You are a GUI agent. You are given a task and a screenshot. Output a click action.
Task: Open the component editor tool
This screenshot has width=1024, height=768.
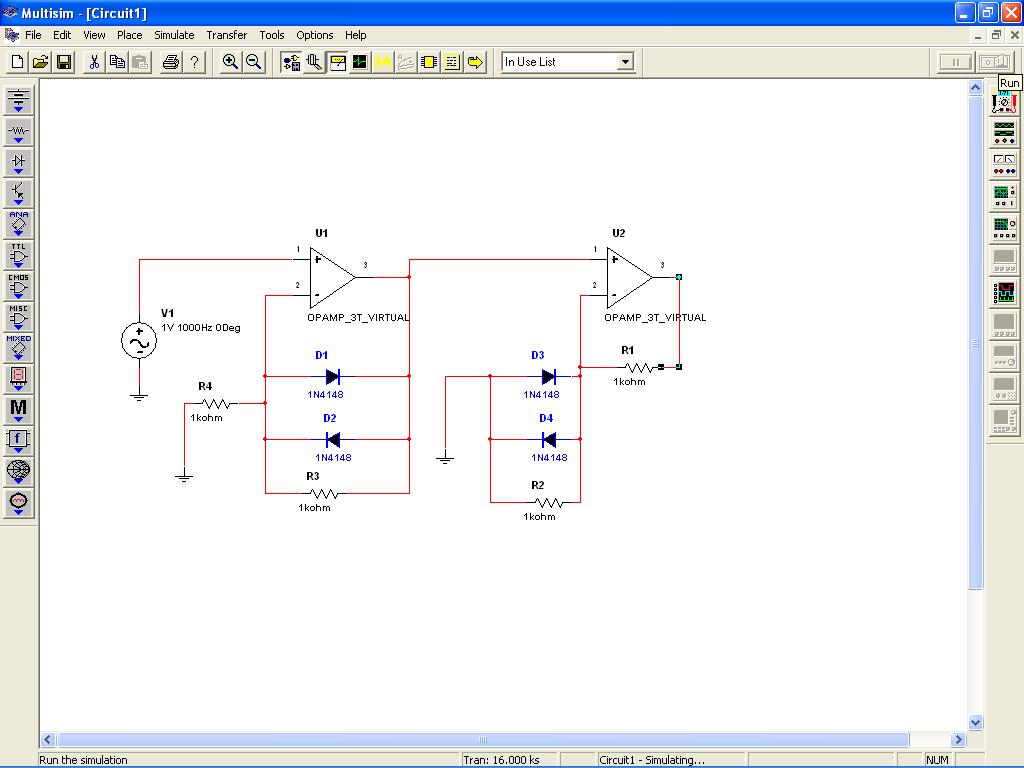314,62
